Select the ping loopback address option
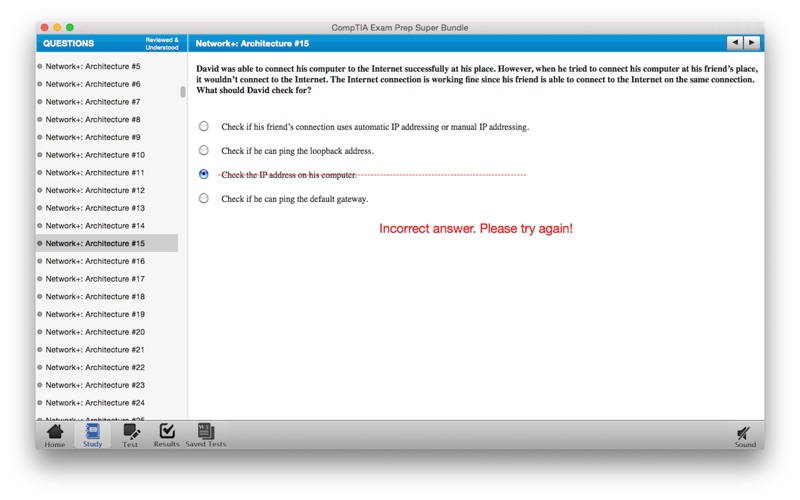Screen dimensions: 800x500 coord(204,151)
